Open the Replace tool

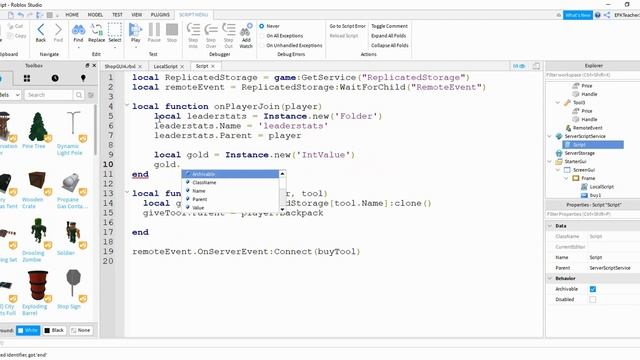coord(97,30)
